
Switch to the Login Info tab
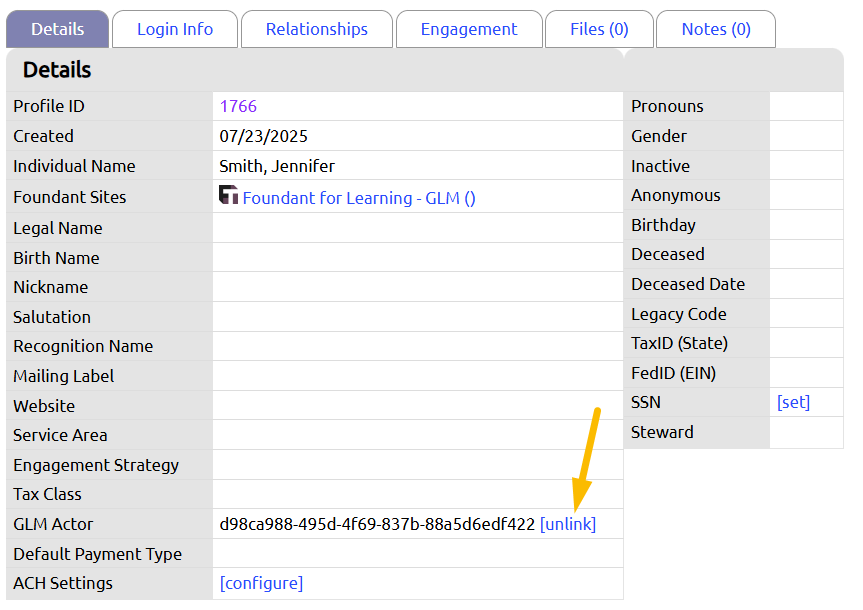[x=175, y=29]
